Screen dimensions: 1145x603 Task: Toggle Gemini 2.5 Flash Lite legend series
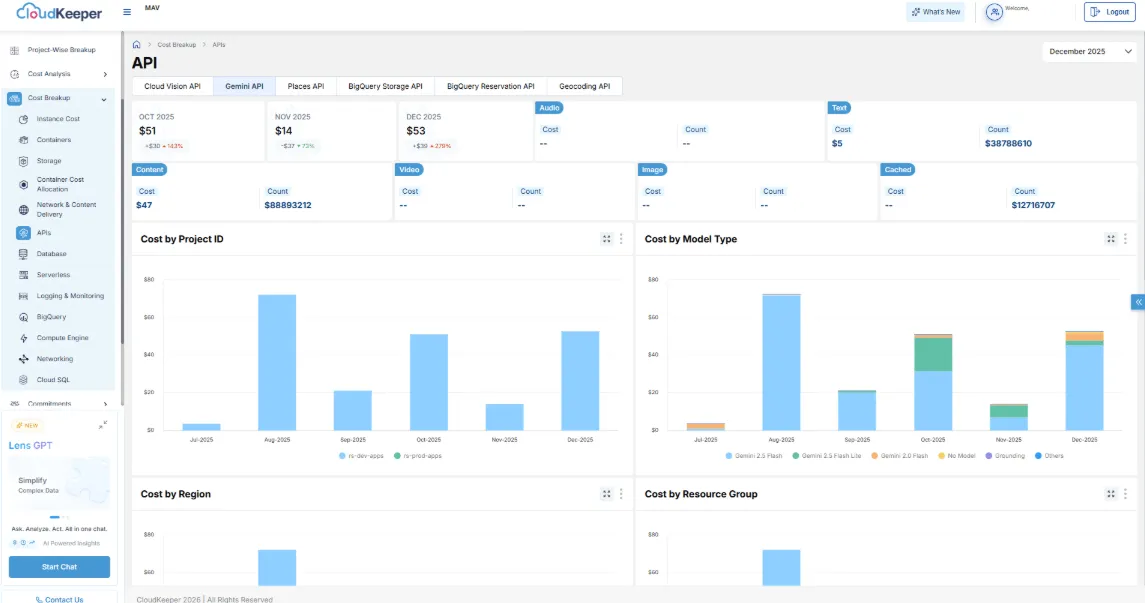(827, 456)
